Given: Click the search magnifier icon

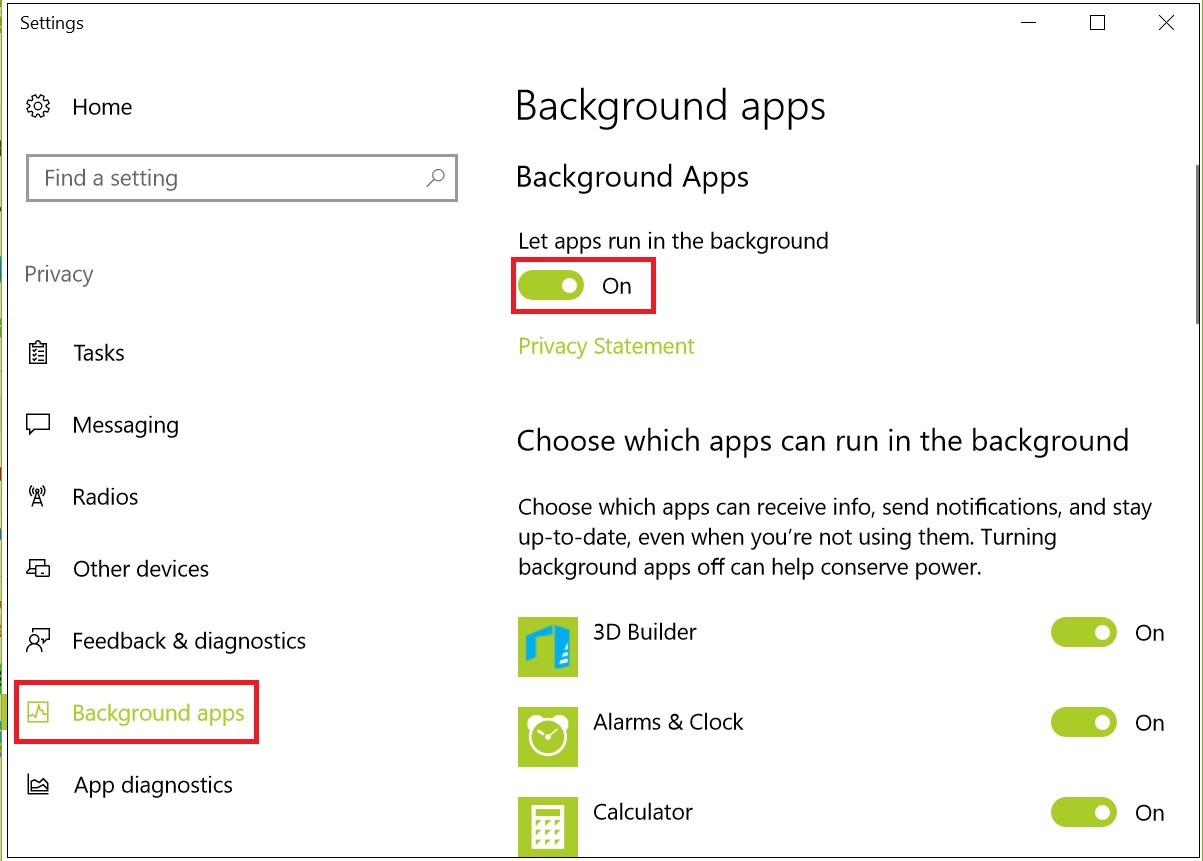Looking at the screenshot, I should [435, 178].
